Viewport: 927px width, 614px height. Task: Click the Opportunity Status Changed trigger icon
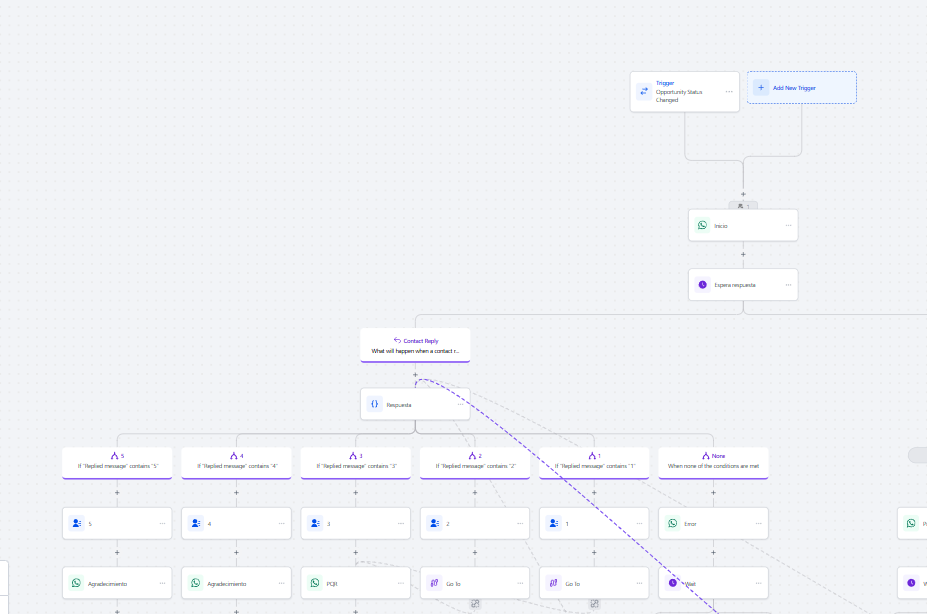tap(644, 91)
